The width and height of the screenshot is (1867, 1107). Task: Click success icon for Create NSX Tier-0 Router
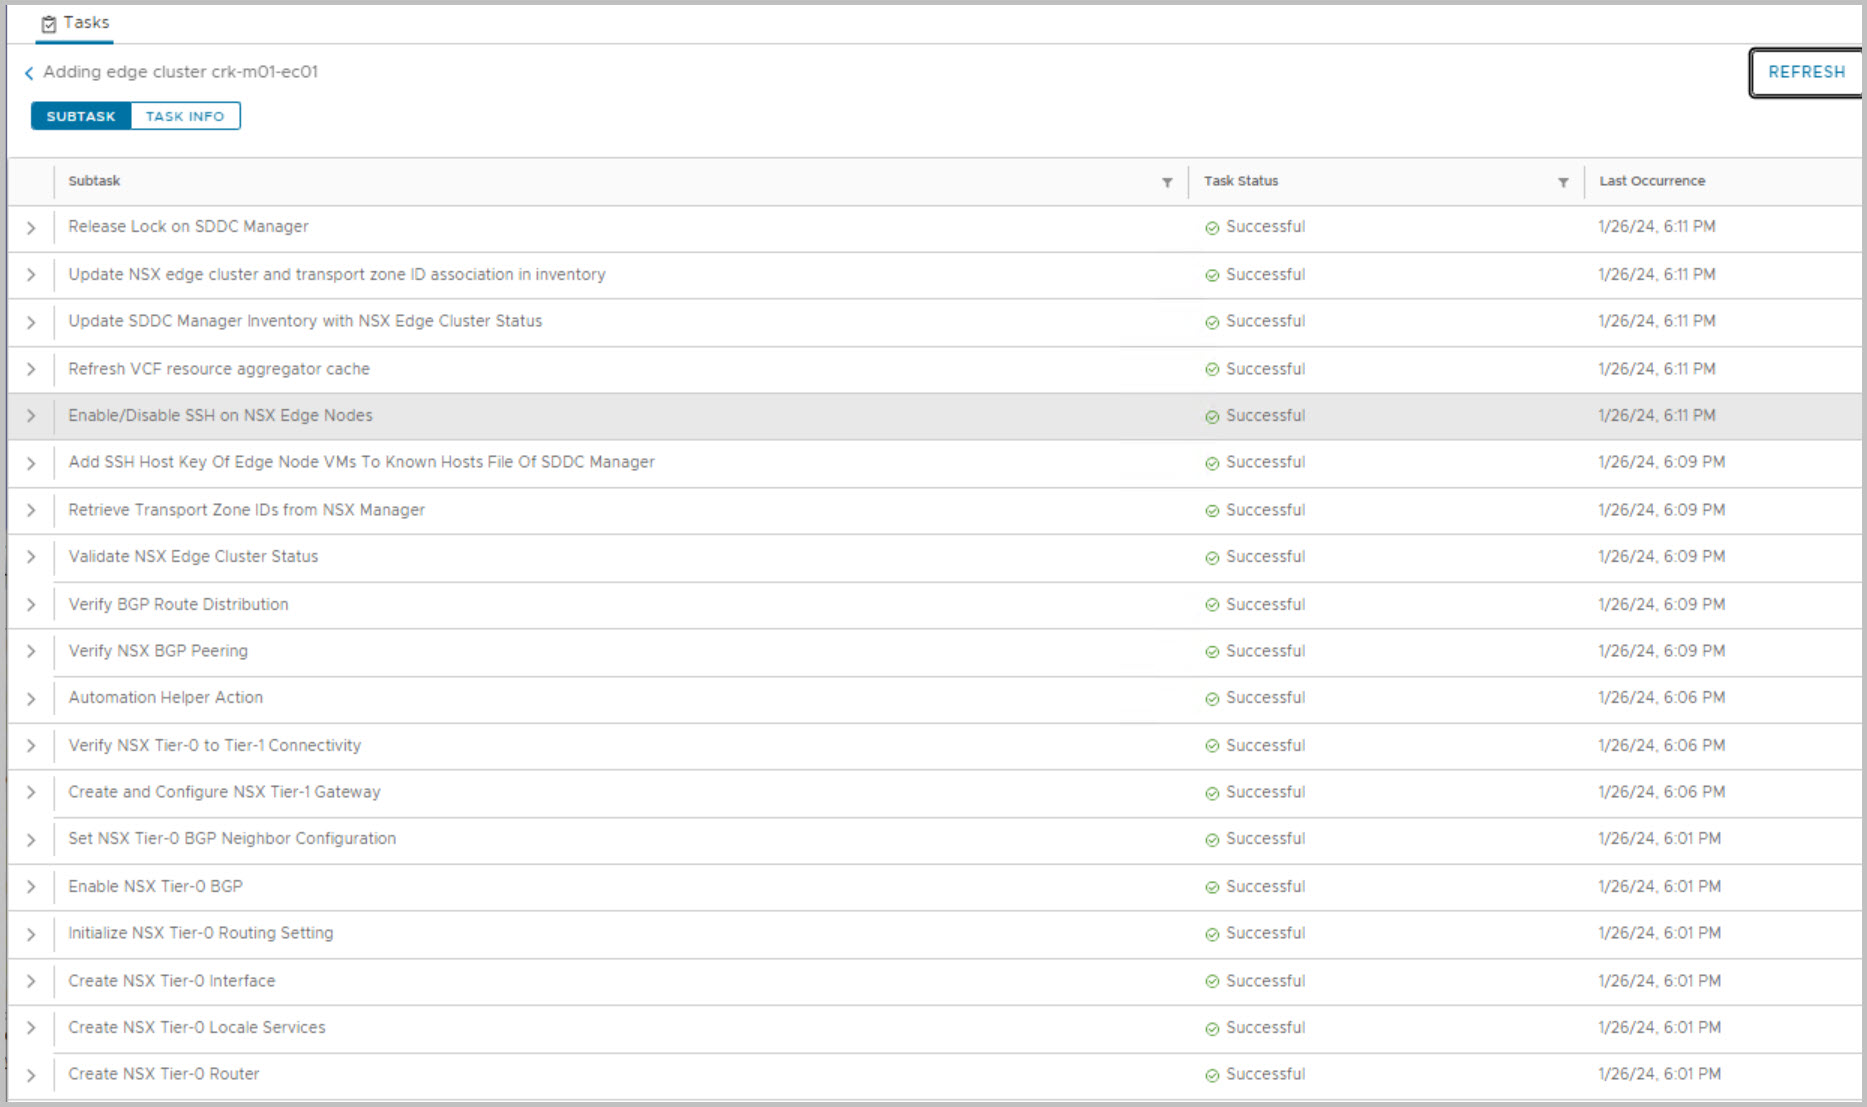(1212, 1075)
